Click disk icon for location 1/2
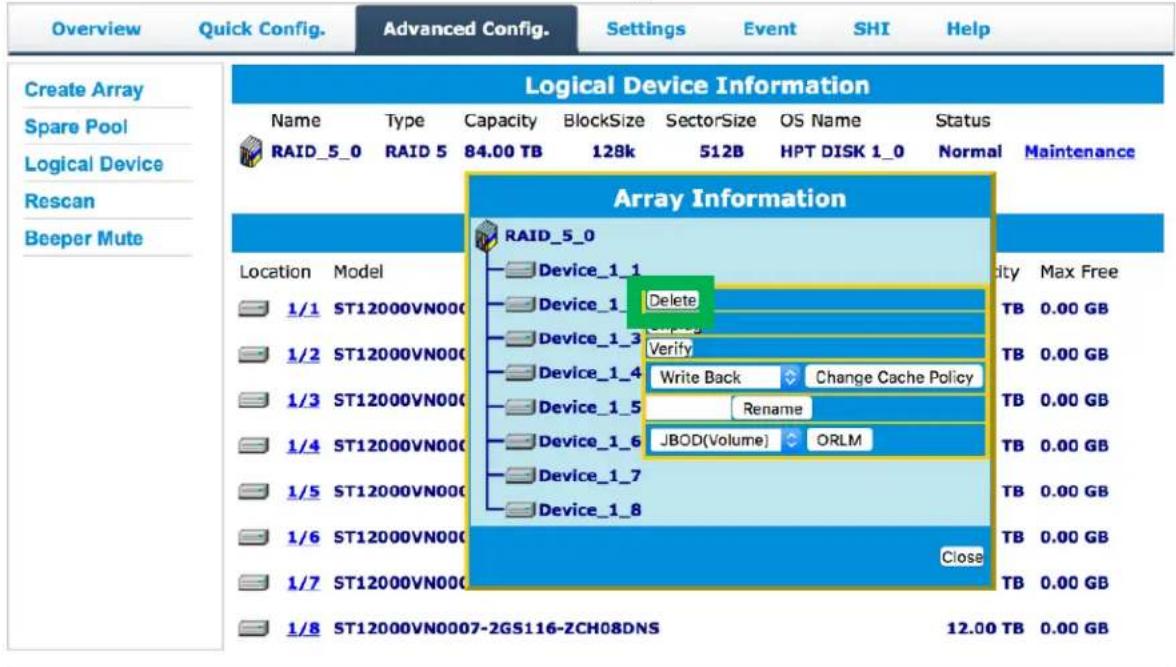 pos(254,354)
